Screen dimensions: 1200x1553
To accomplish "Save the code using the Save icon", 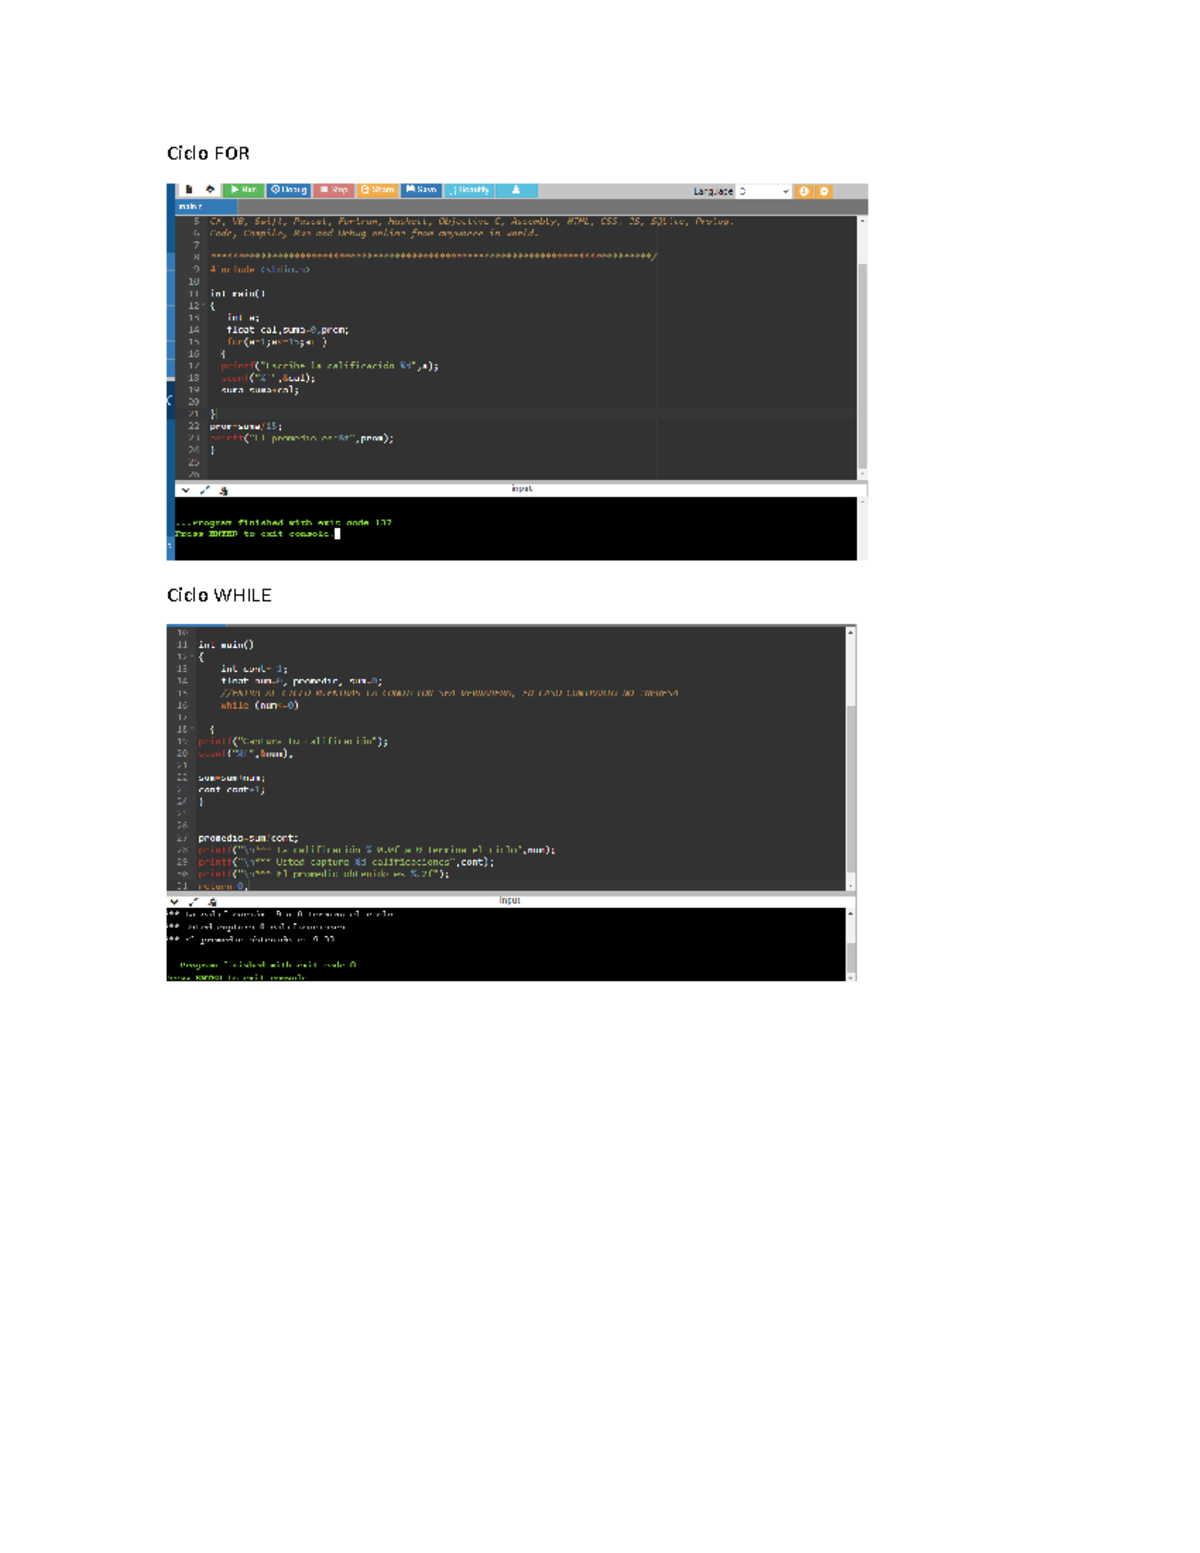I will [421, 189].
